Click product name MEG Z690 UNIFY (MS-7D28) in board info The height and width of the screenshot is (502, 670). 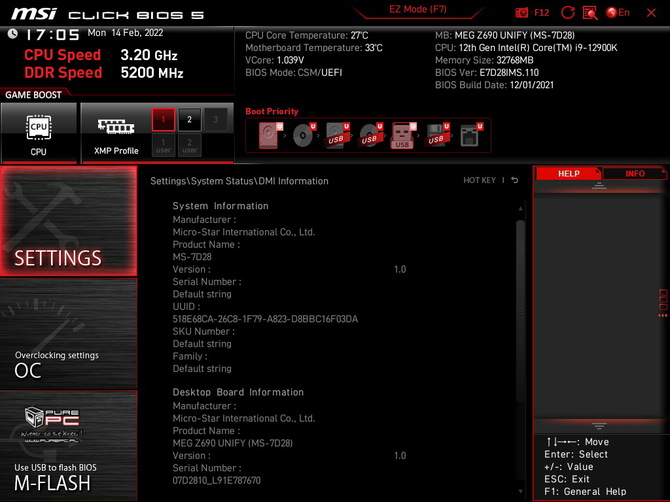tap(232, 443)
